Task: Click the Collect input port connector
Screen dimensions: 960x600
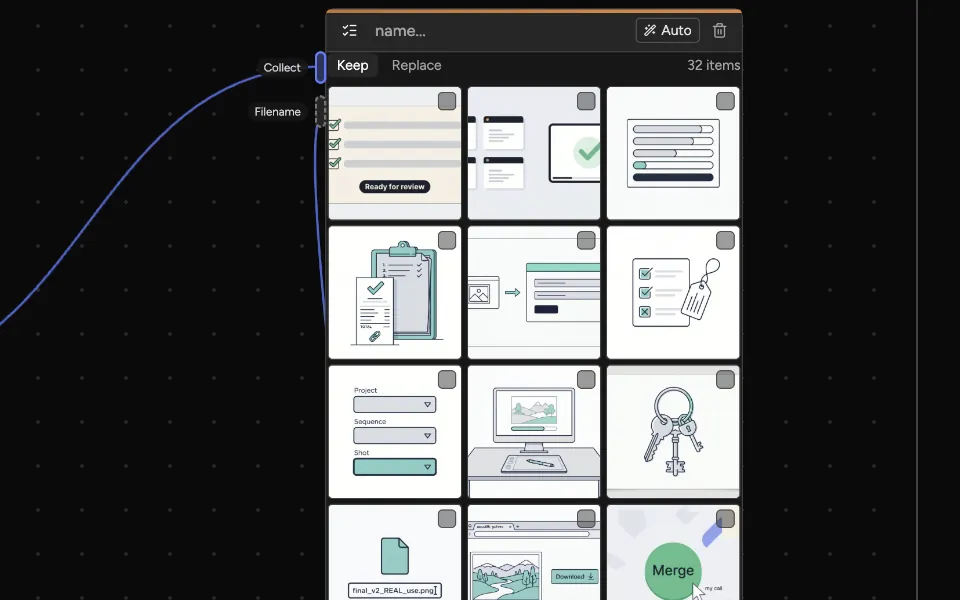Action: click(320, 67)
